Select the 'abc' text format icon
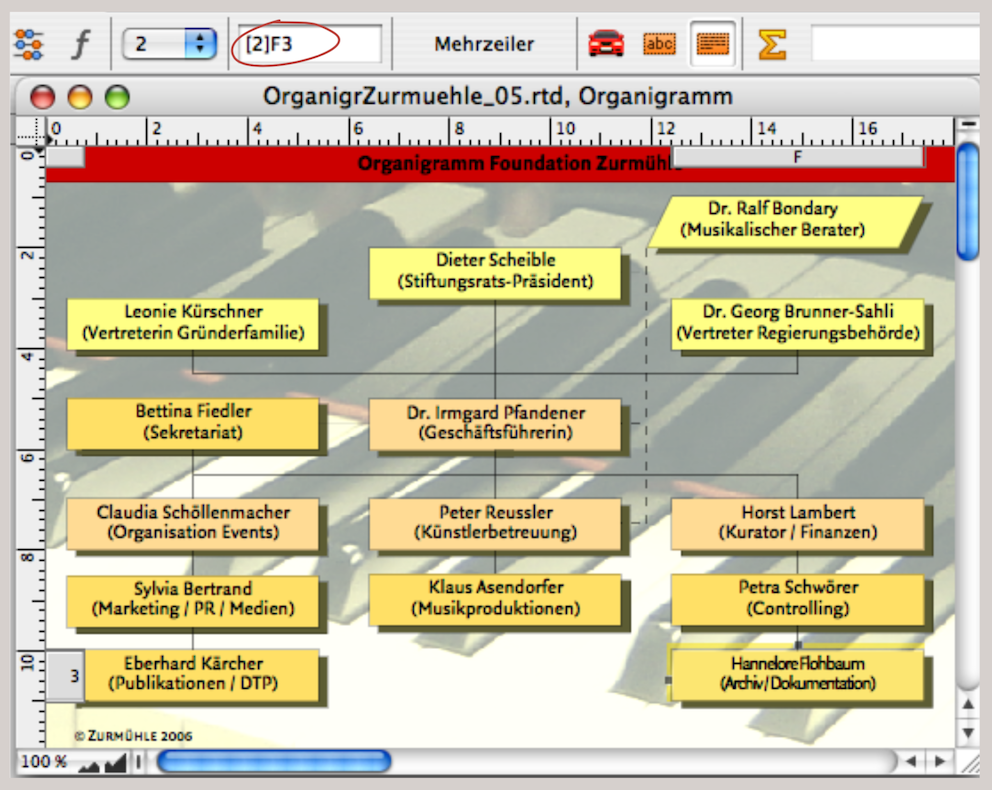 [x=659, y=44]
